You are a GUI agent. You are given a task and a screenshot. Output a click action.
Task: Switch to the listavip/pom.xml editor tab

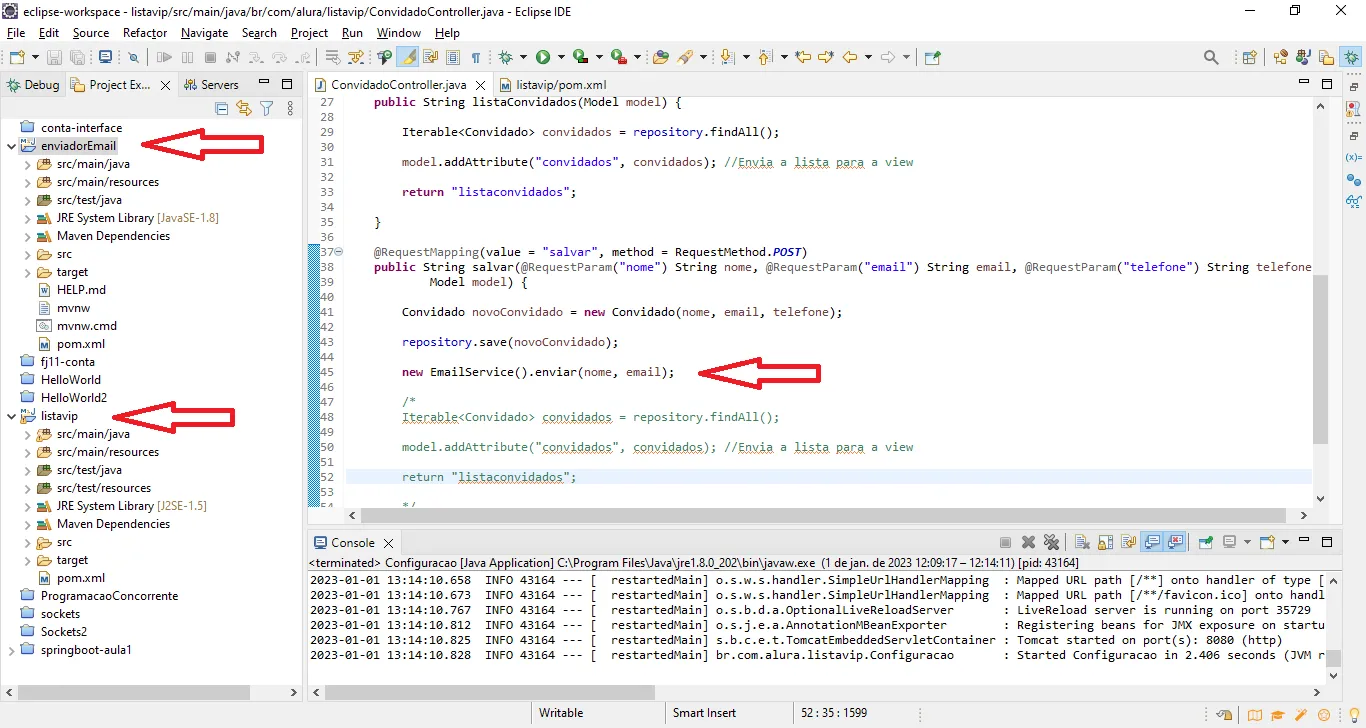point(560,85)
